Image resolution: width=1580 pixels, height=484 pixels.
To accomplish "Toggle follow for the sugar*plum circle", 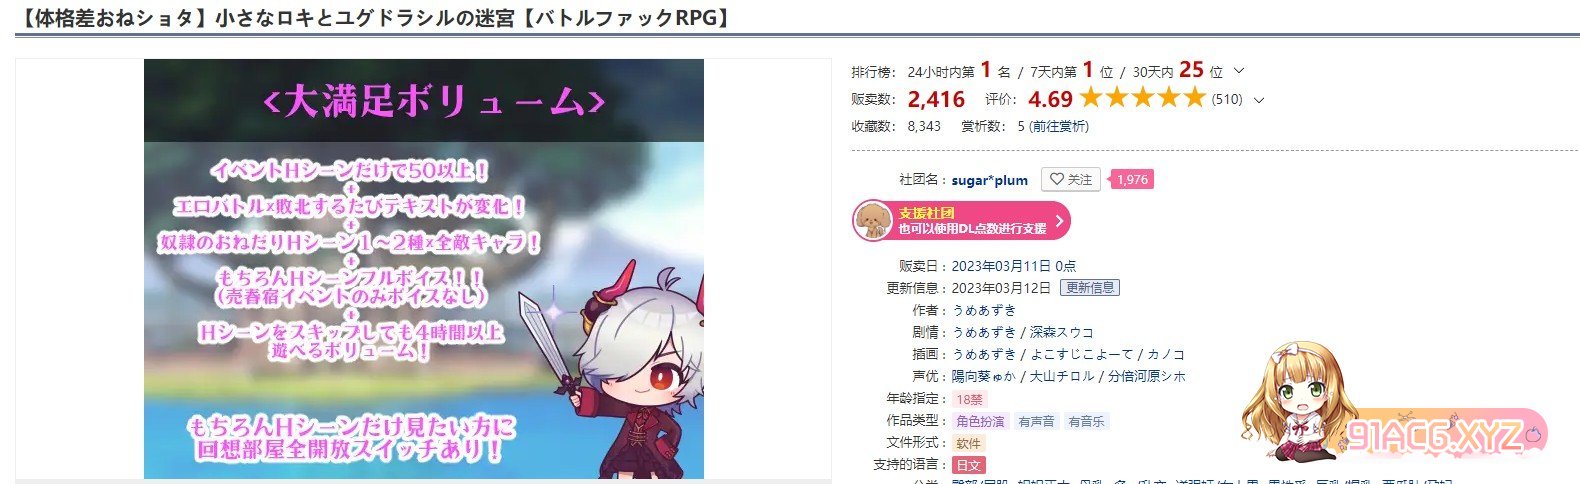I will pos(1070,180).
